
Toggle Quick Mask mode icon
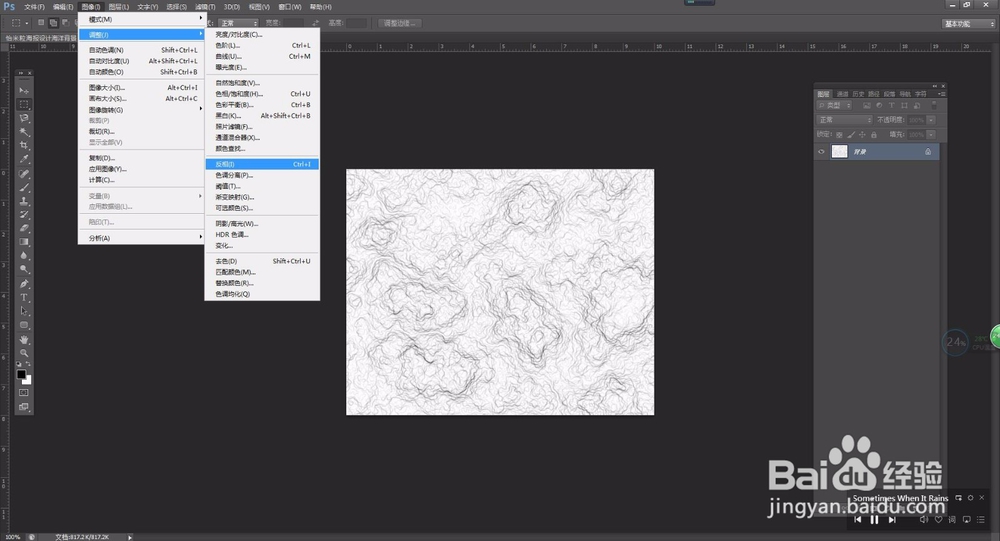[24, 392]
